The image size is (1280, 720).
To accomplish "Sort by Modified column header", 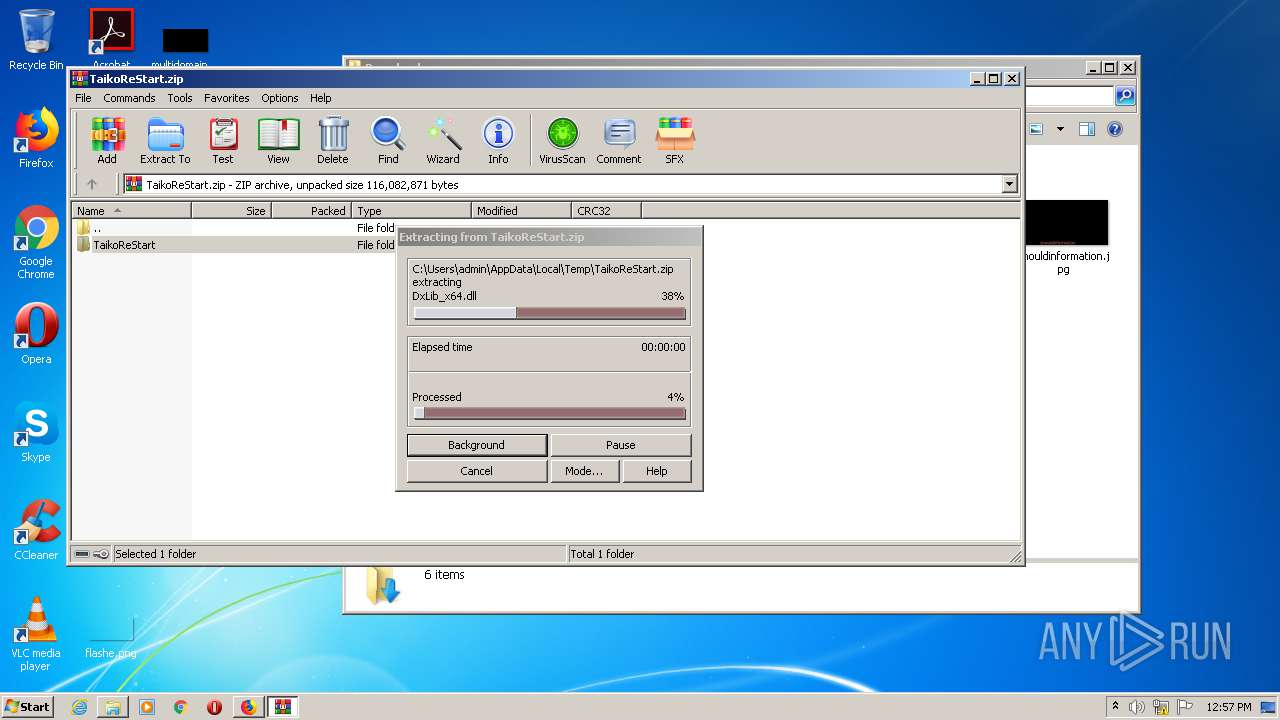I will 521,210.
